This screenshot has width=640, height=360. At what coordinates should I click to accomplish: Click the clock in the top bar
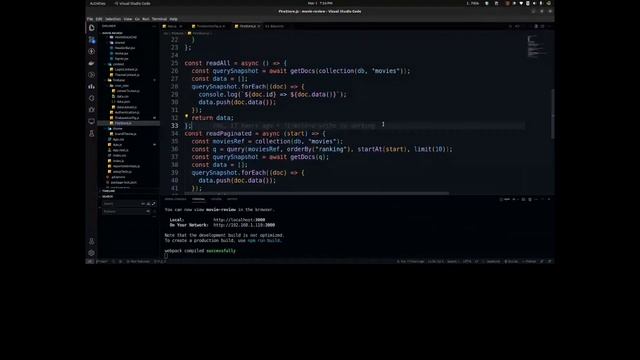click(320, 3)
